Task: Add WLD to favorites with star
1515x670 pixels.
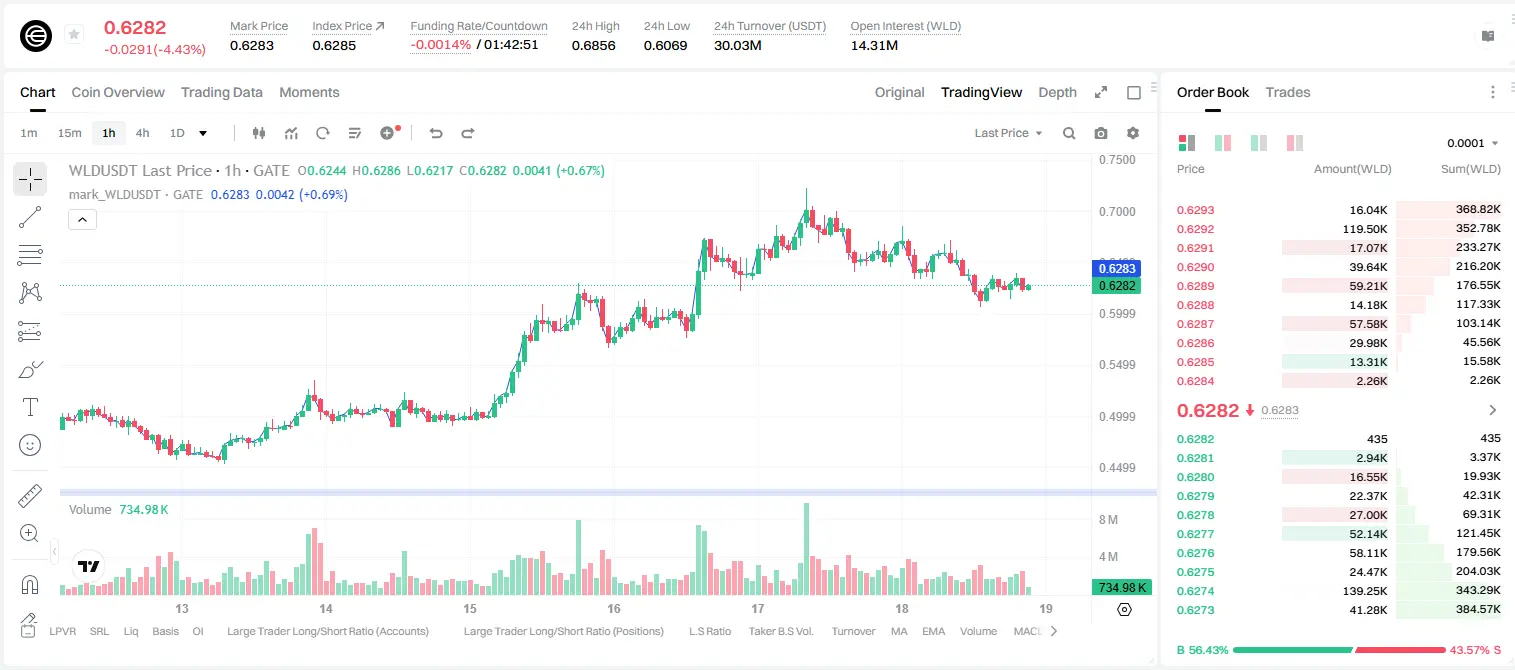Action: tap(74, 35)
